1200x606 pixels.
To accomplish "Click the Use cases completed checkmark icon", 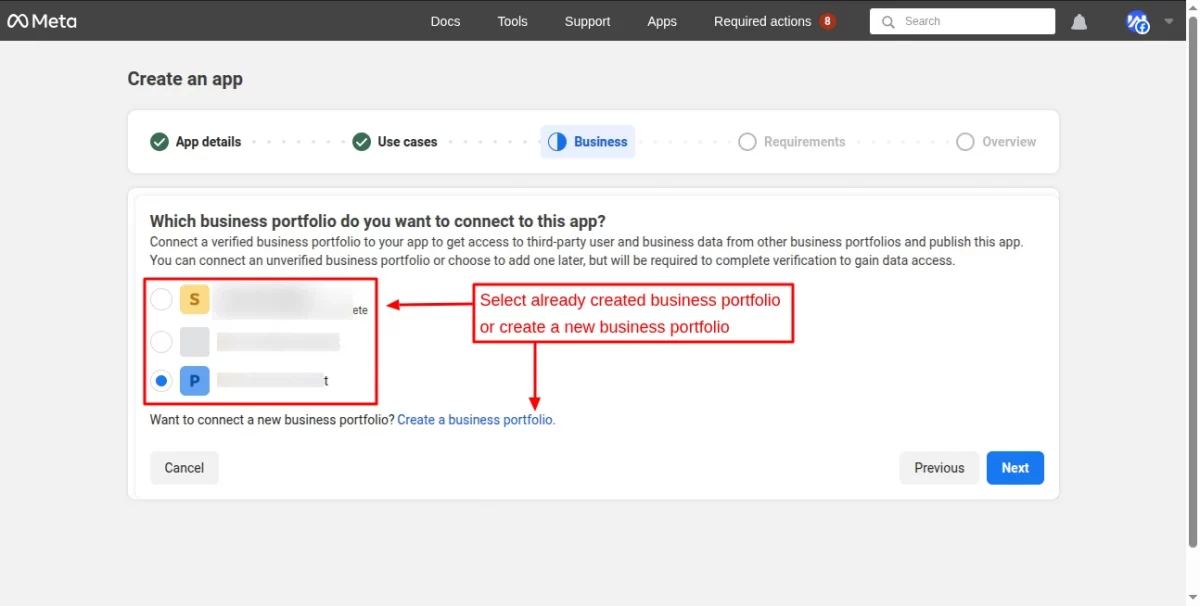I will (362, 141).
